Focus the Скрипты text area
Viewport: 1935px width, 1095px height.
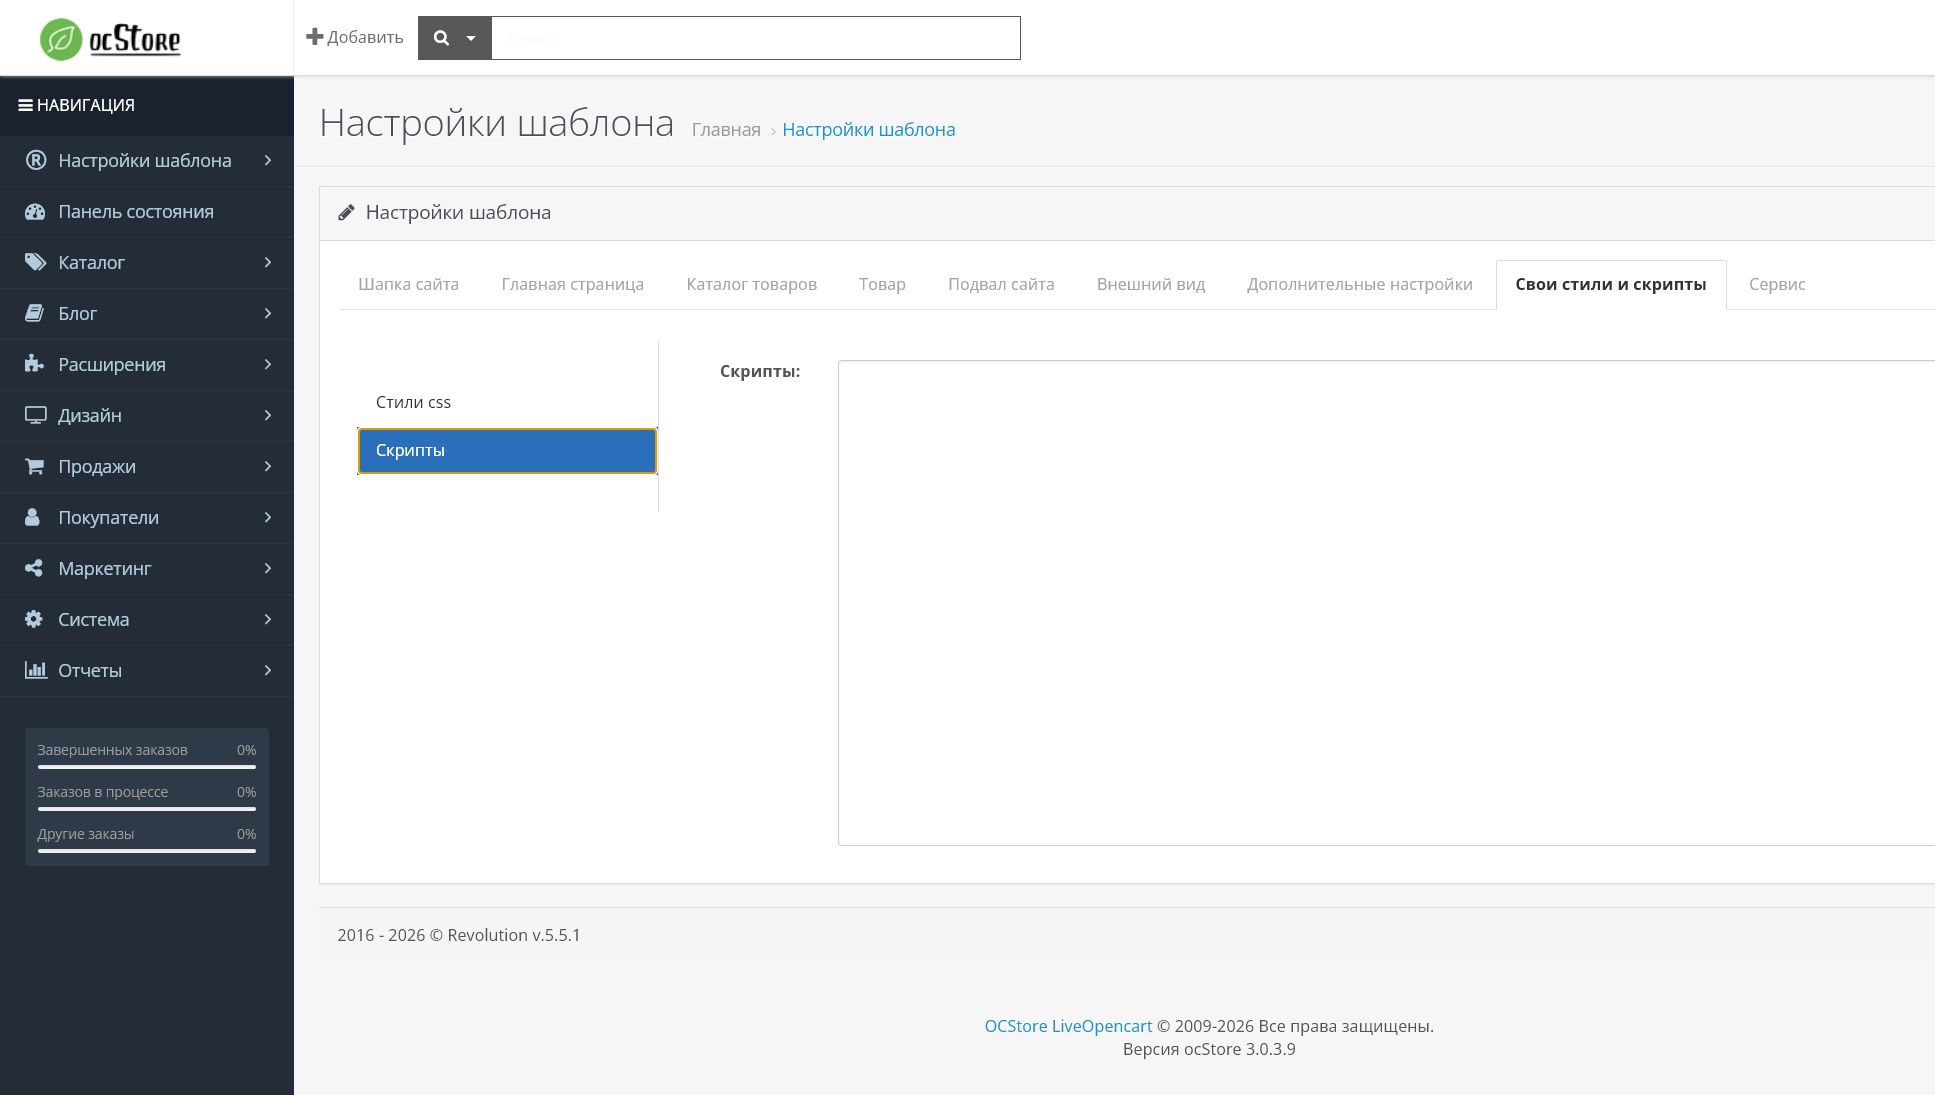click(x=1386, y=603)
